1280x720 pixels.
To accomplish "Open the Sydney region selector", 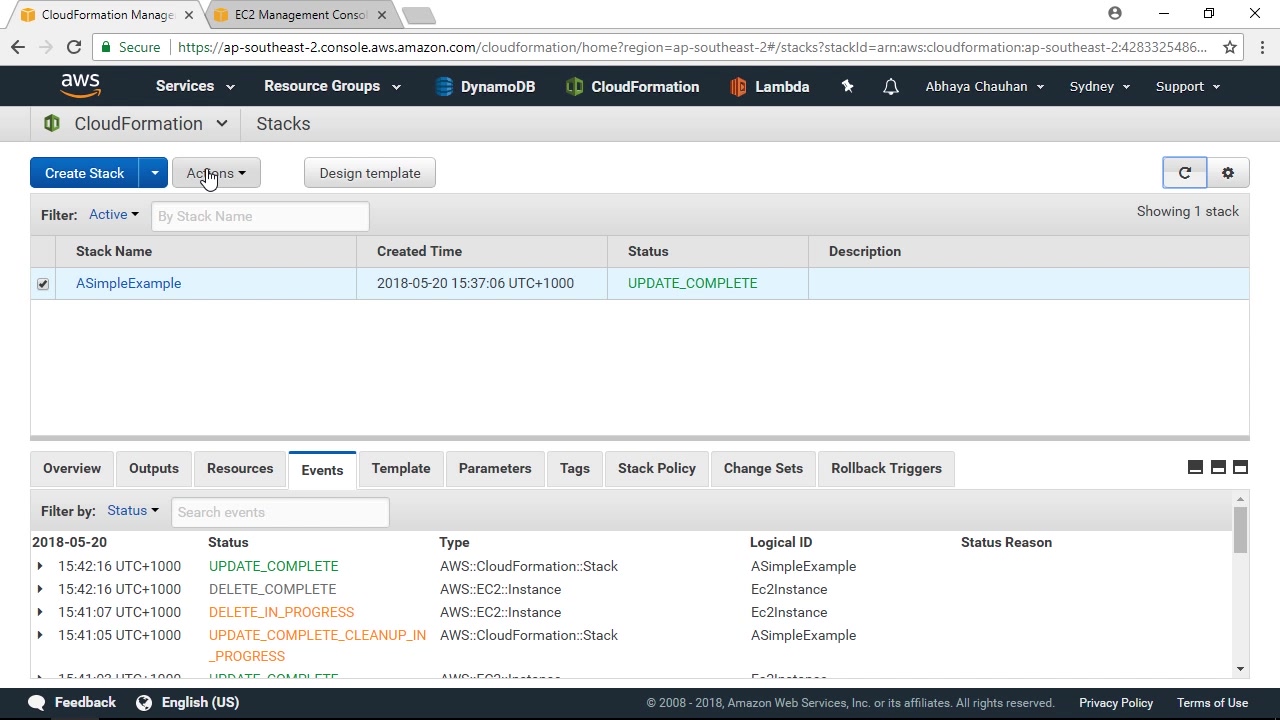I will tap(1100, 86).
